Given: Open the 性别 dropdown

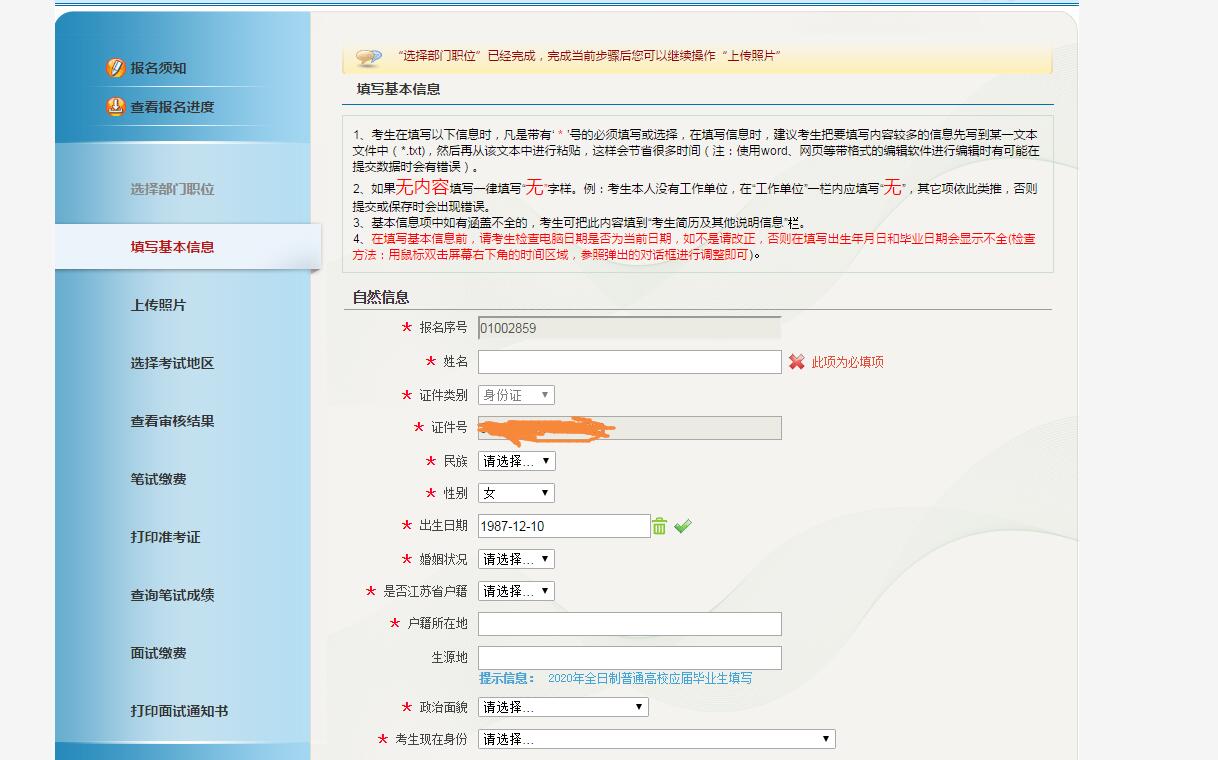Looking at the screenshot, I should point(516,493).
